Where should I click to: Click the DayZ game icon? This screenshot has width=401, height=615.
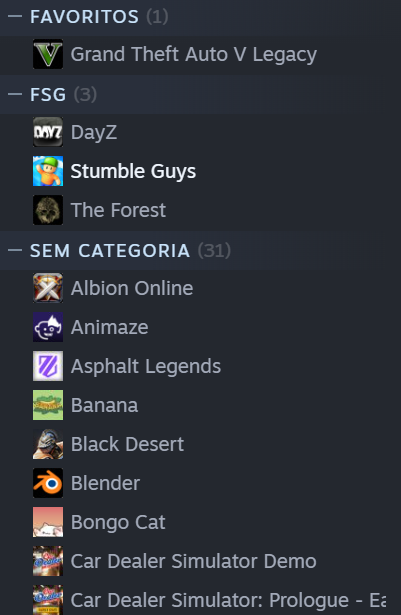[48, 132]
